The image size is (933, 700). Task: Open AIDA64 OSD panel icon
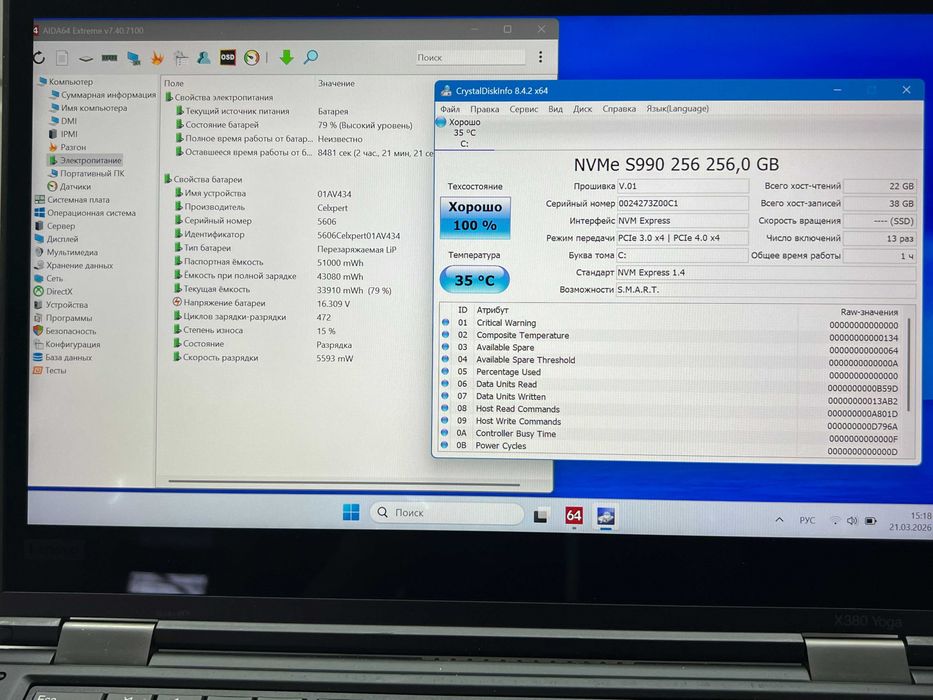pos(227,57)
